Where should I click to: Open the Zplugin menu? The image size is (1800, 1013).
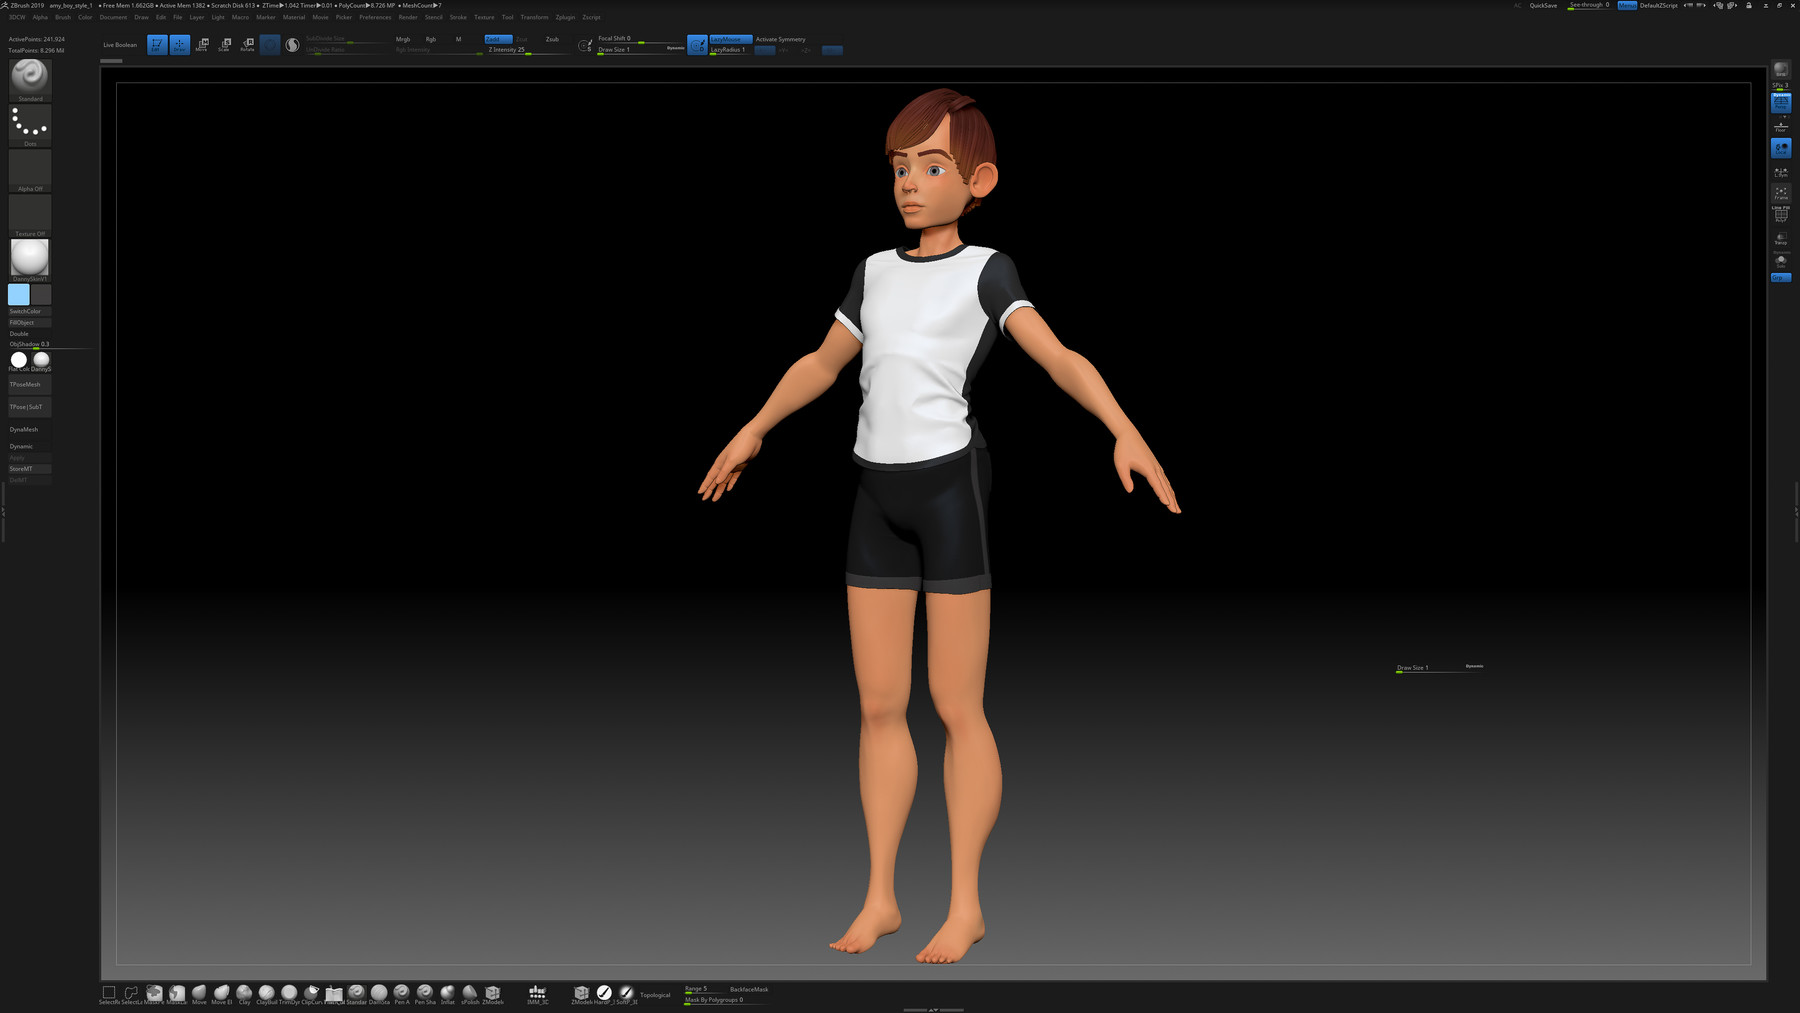[x=565, y=17]
